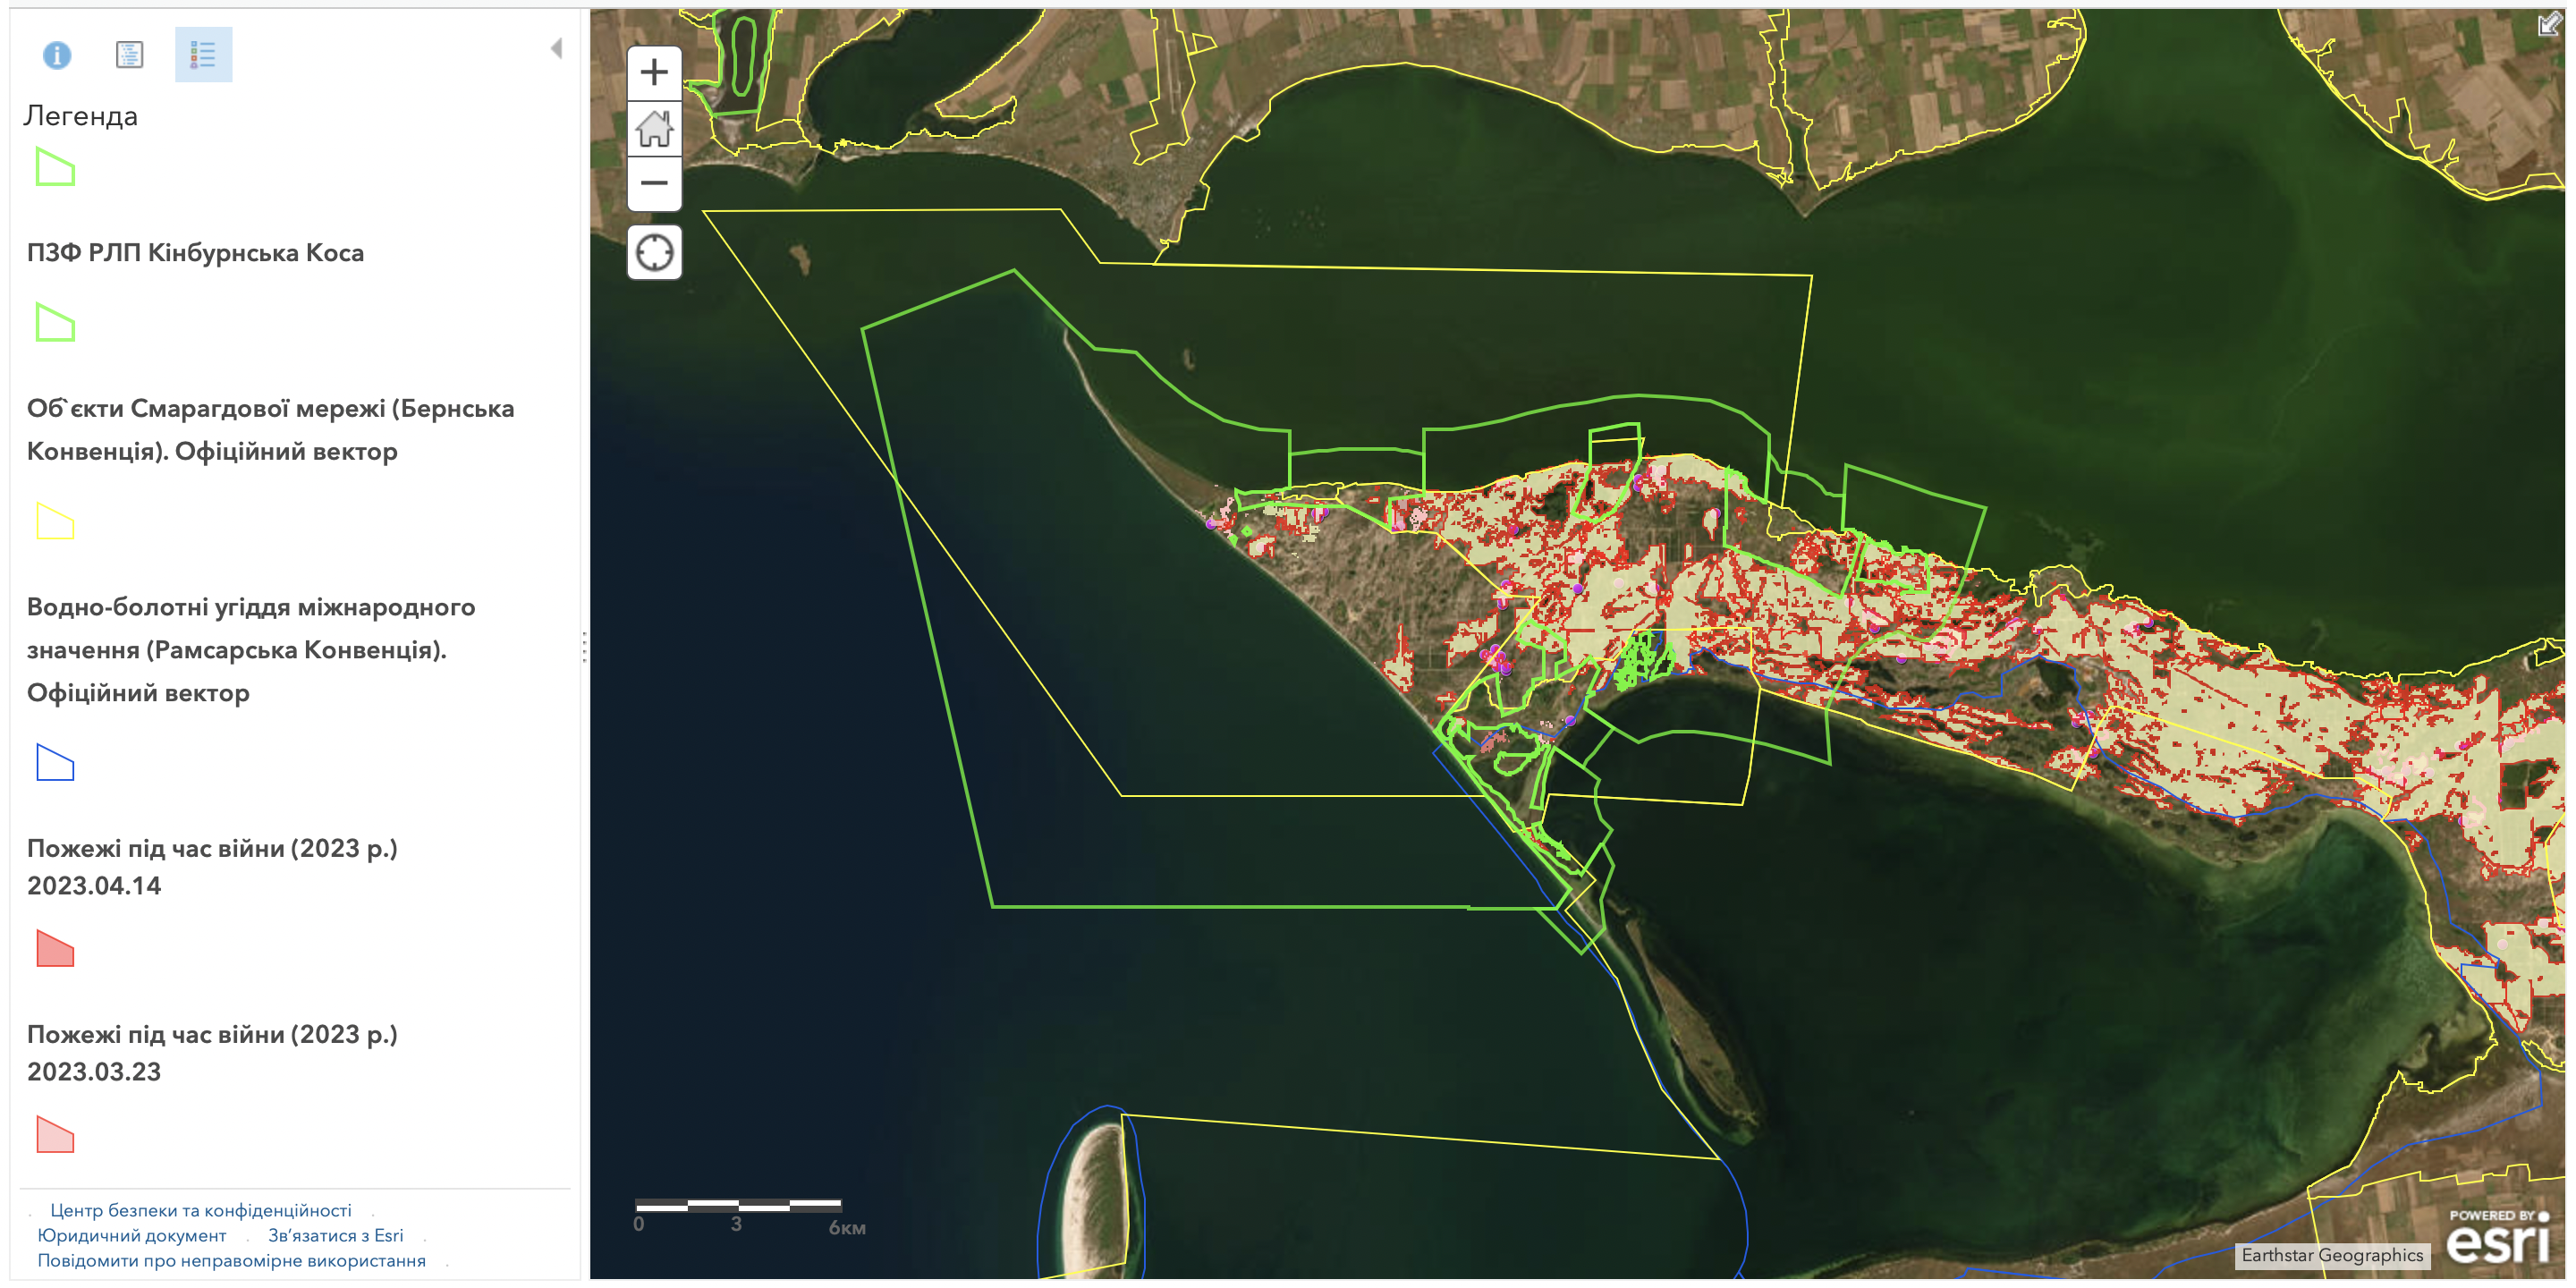2576x1288 pixels.
Task: Select the Legend tab icon
Action: (x=203, y=55)
